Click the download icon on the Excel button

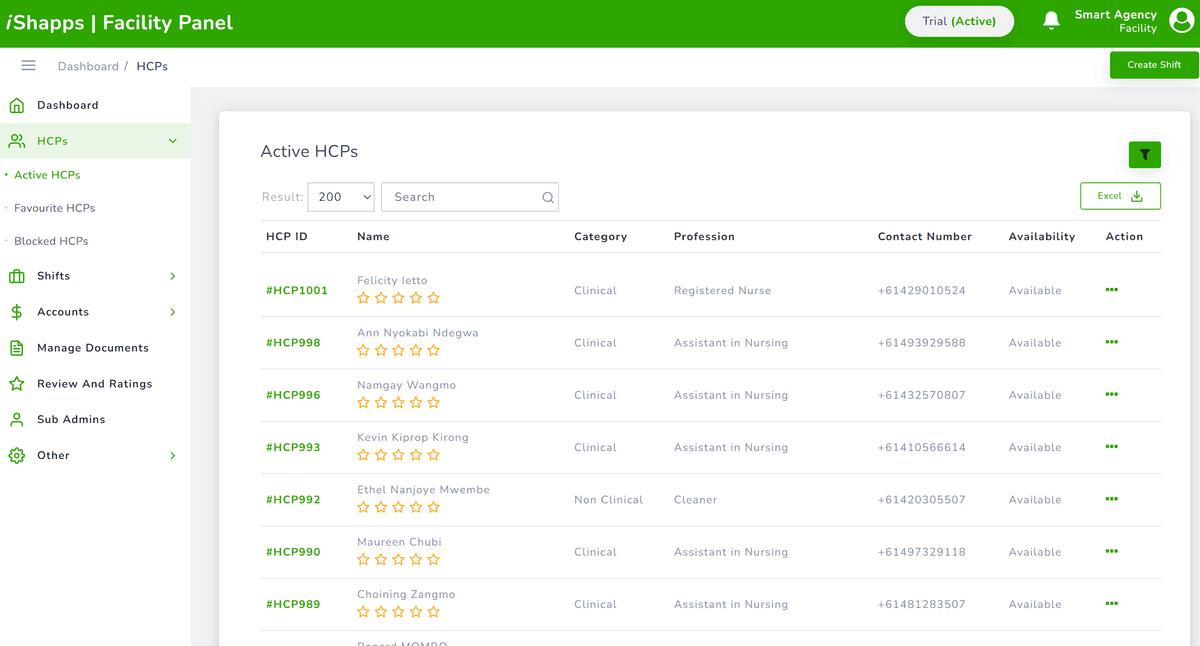[x=1136, y=196]
